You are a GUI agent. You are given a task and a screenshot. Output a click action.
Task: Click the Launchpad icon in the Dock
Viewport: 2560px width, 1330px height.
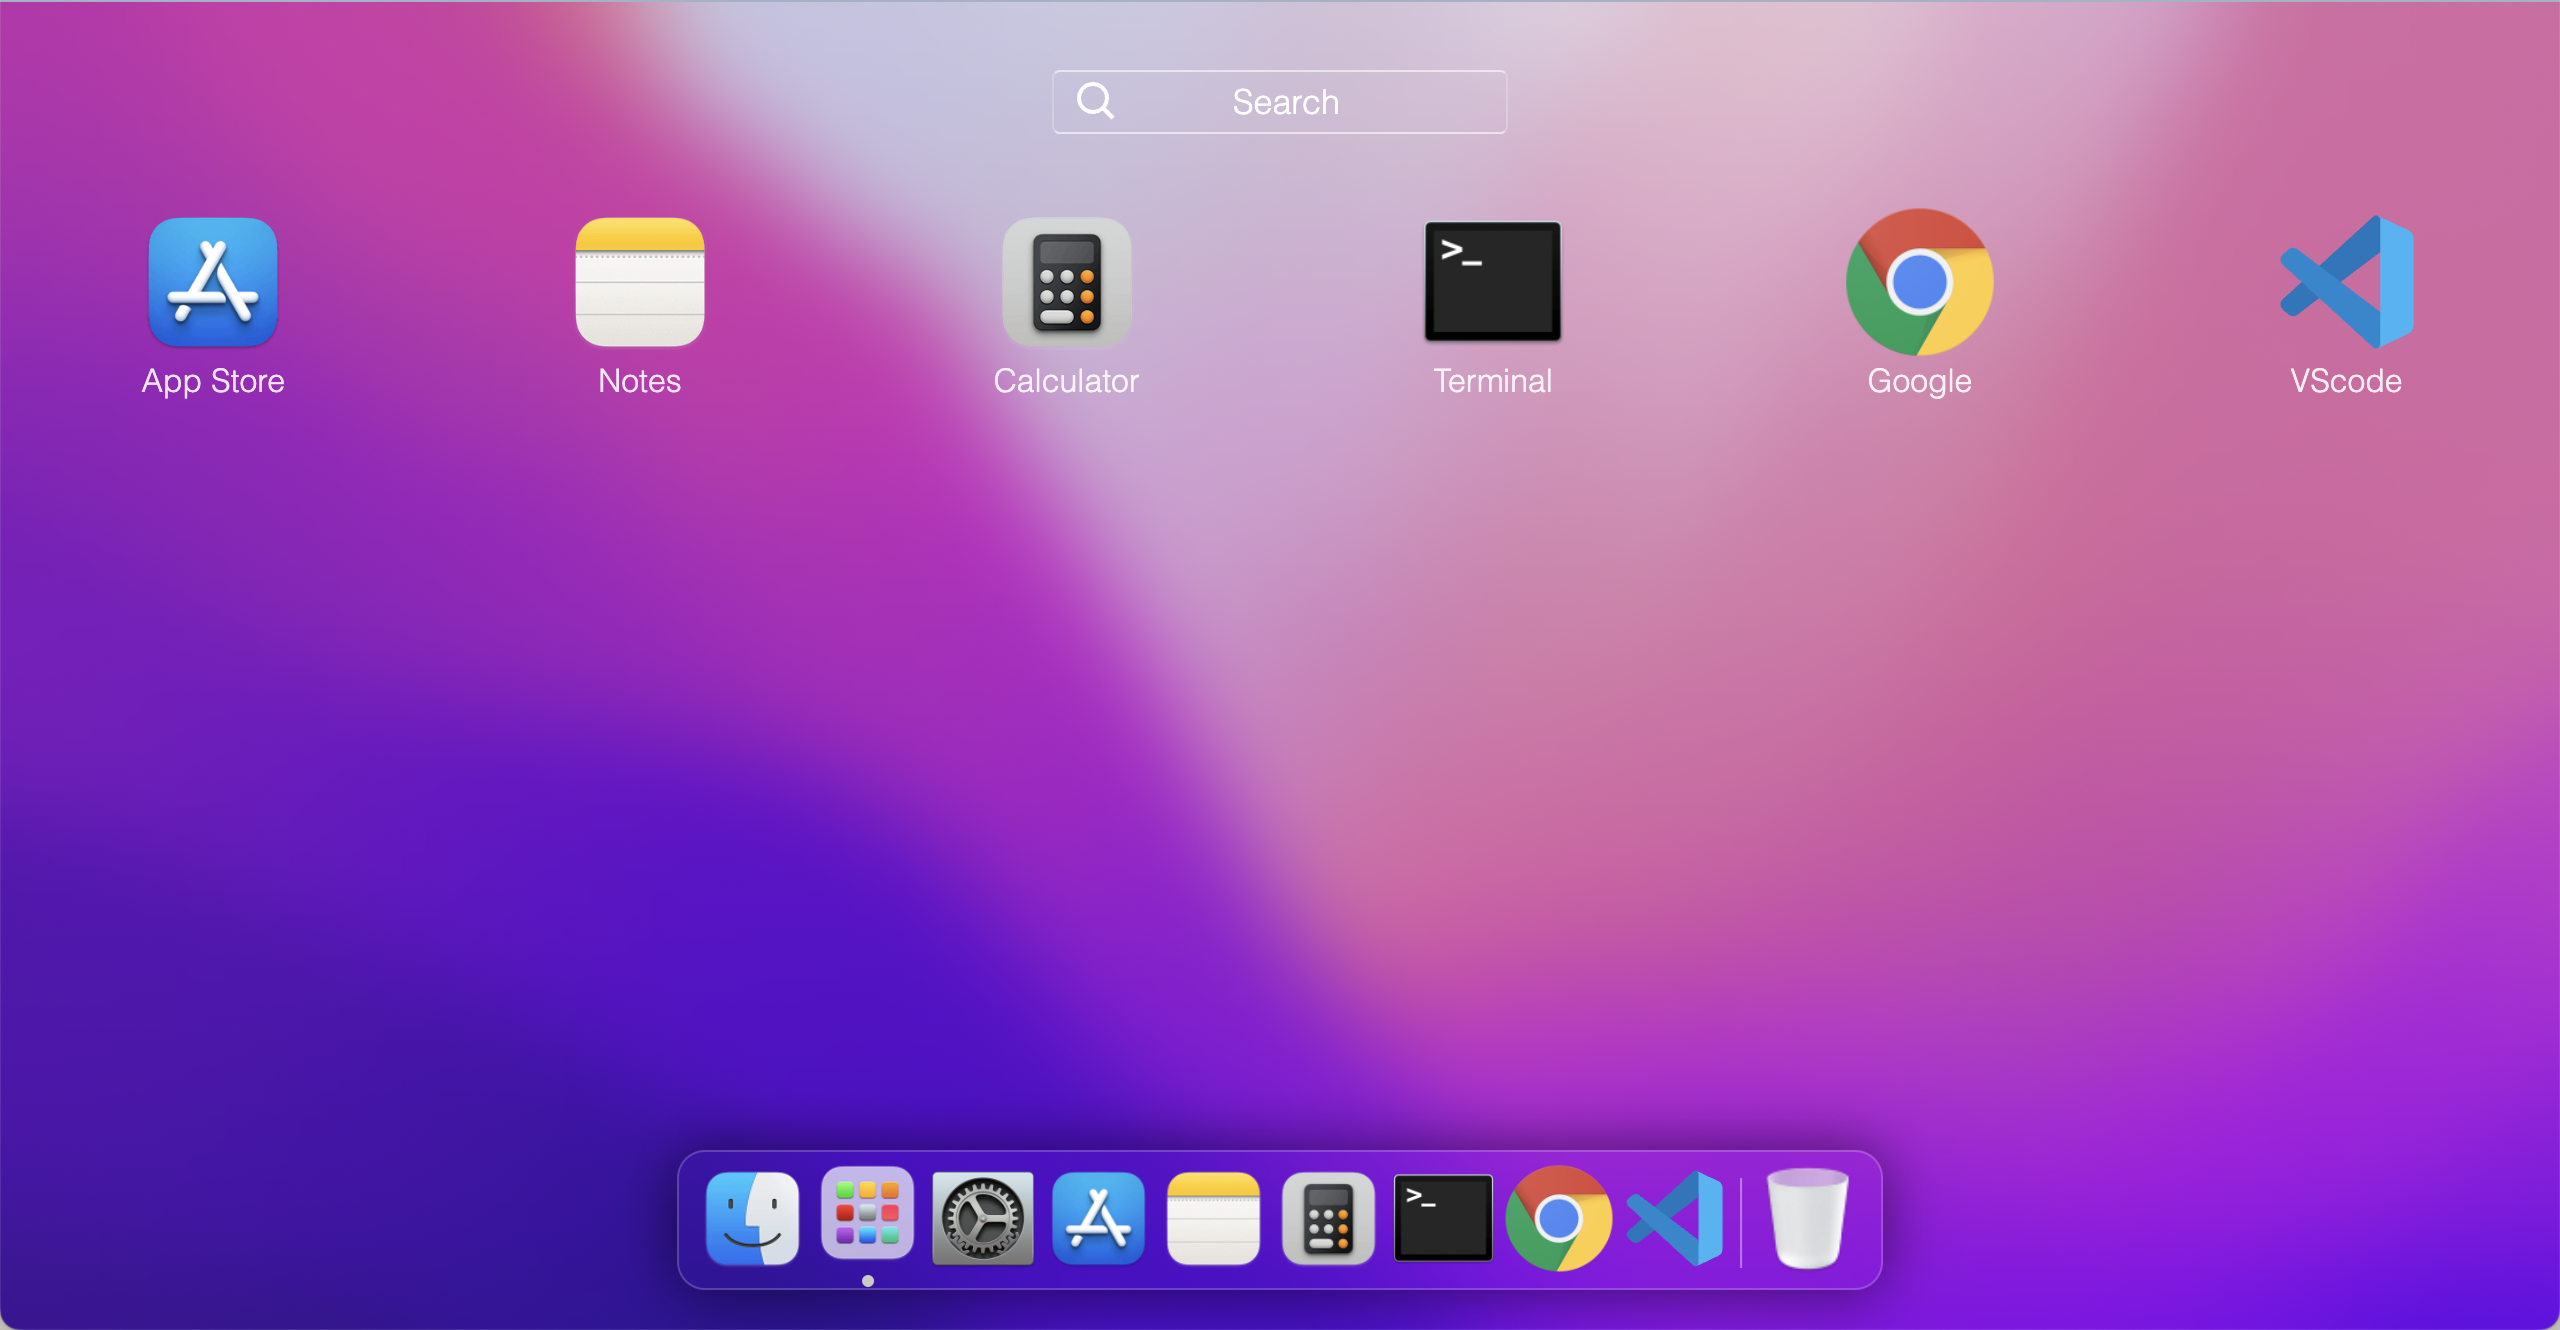[868, 1213]
